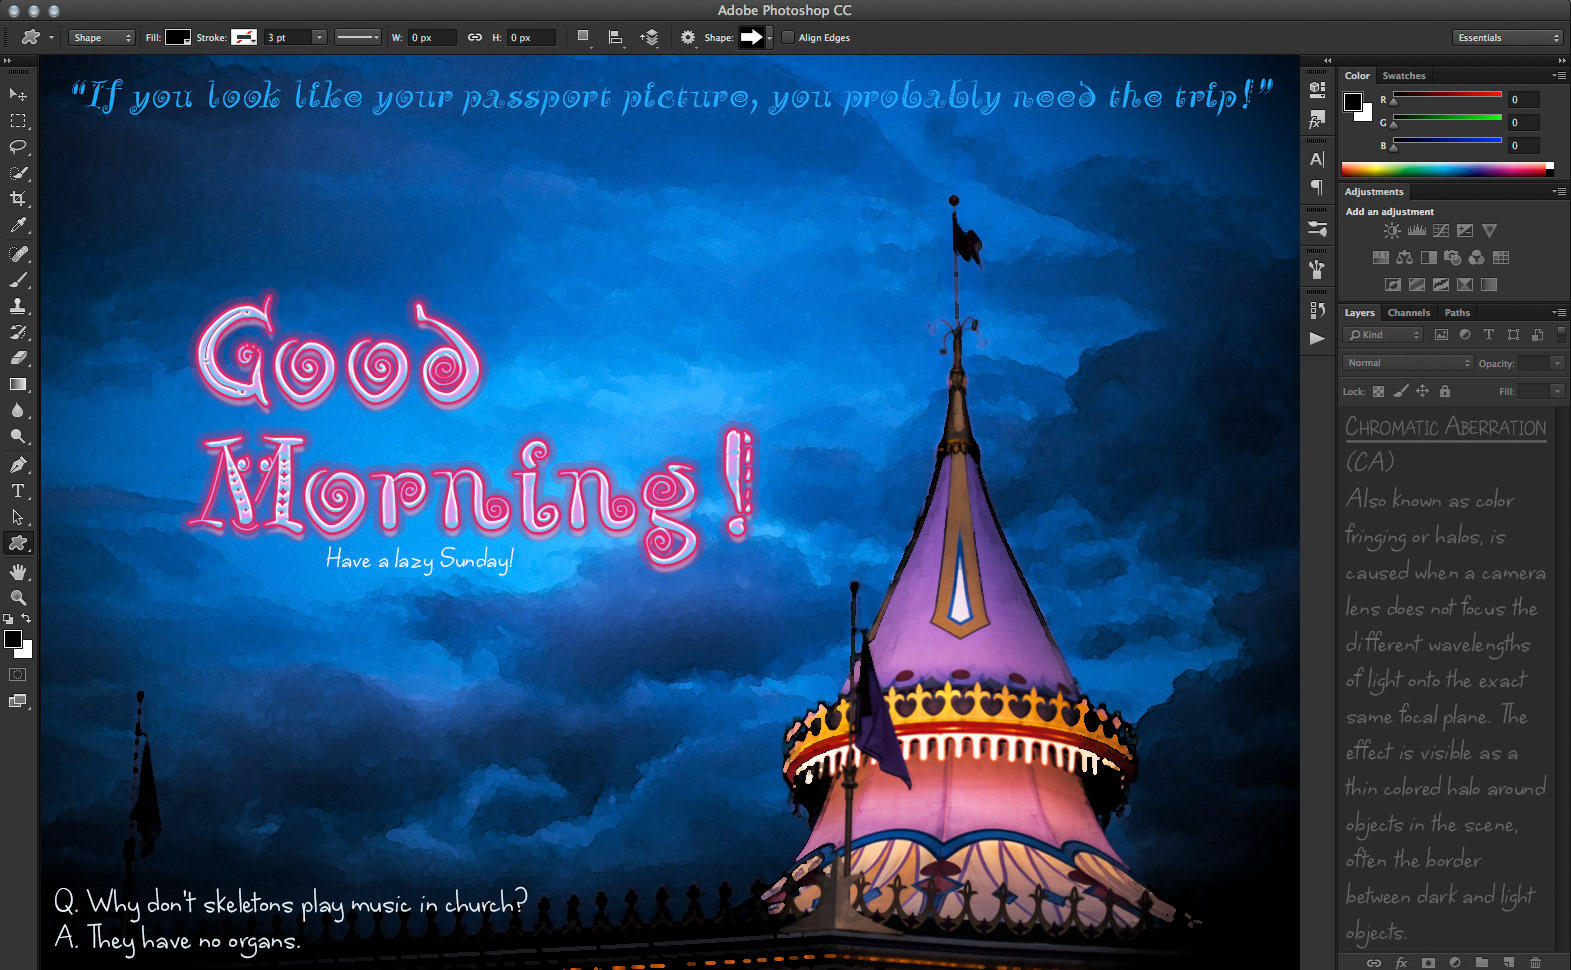Viewport: 1571px width, 970px height.
Task: Open the Normal blend mode dropdown
Action: 1408,363
